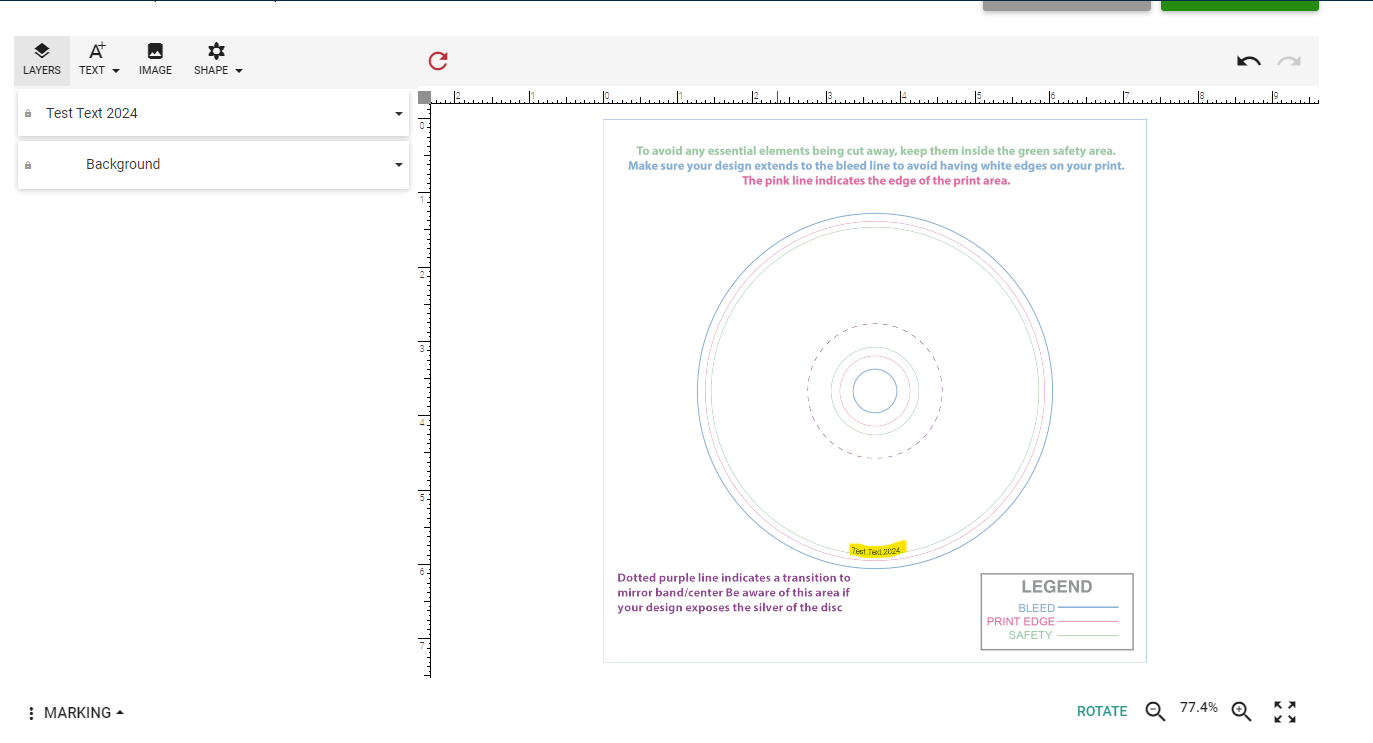The height and width of the screenshot is (743, 1373).
Task: Click the SAFETY legend entry
Action: [1063, 636]
